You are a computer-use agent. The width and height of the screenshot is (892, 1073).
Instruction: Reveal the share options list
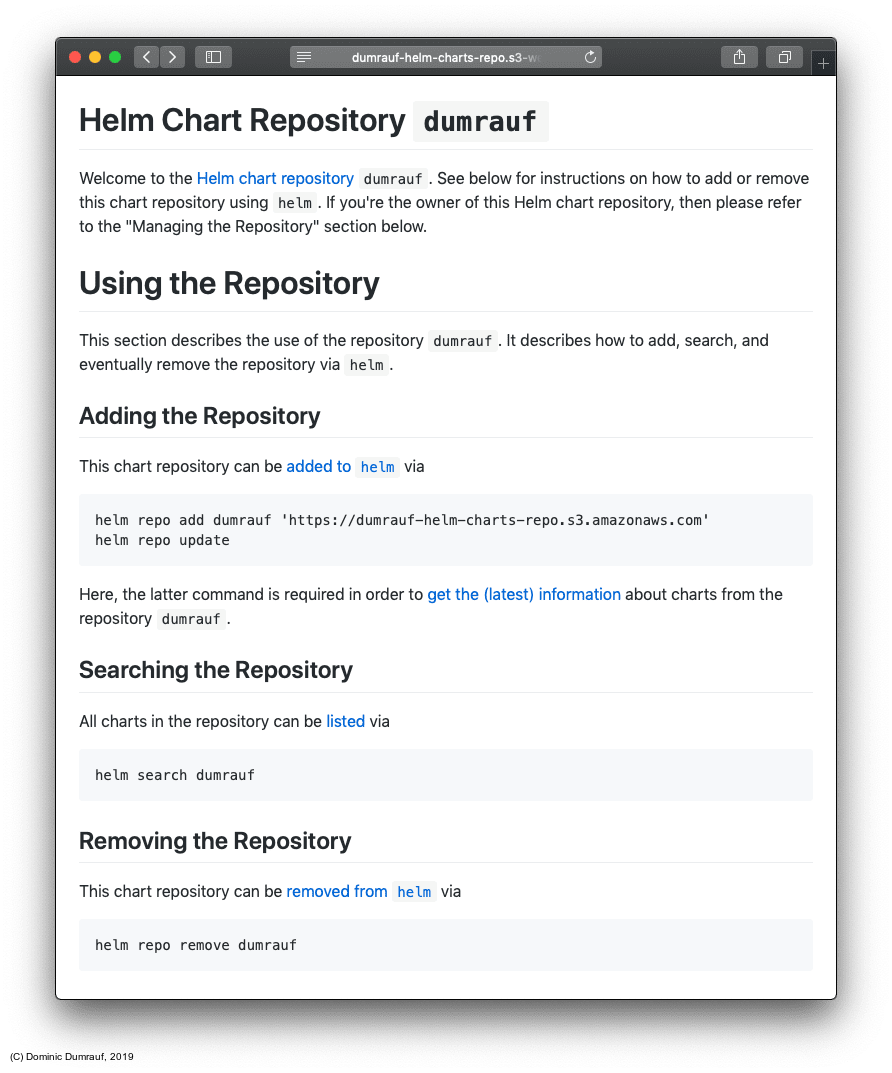pos(739,57)
